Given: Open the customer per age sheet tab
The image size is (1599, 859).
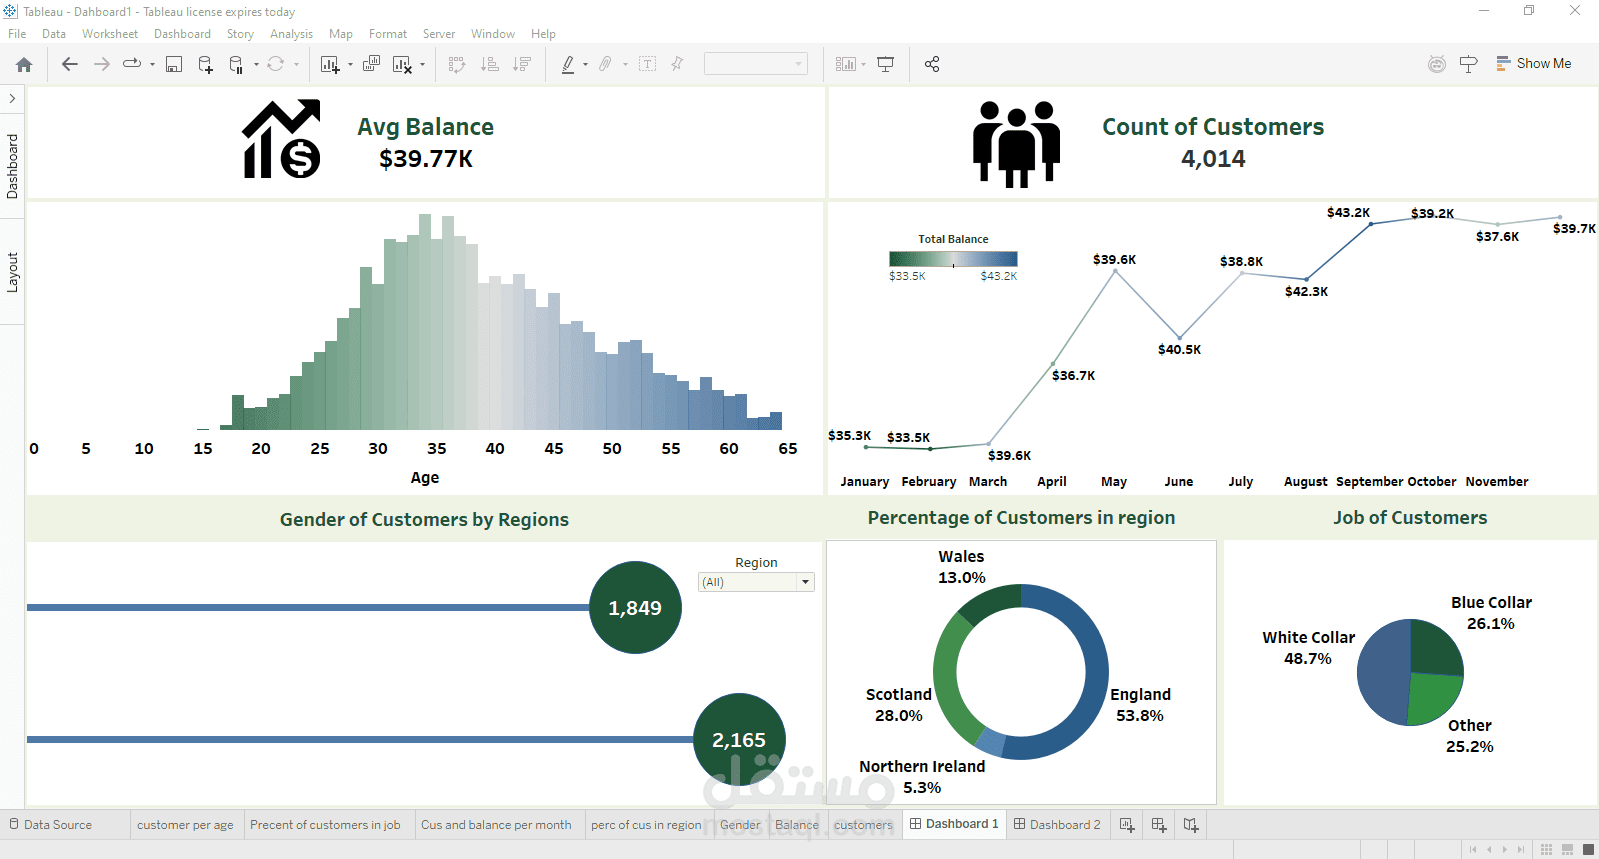Looking at the screenshot, I should pyautogui.click(x=185, y=825).
